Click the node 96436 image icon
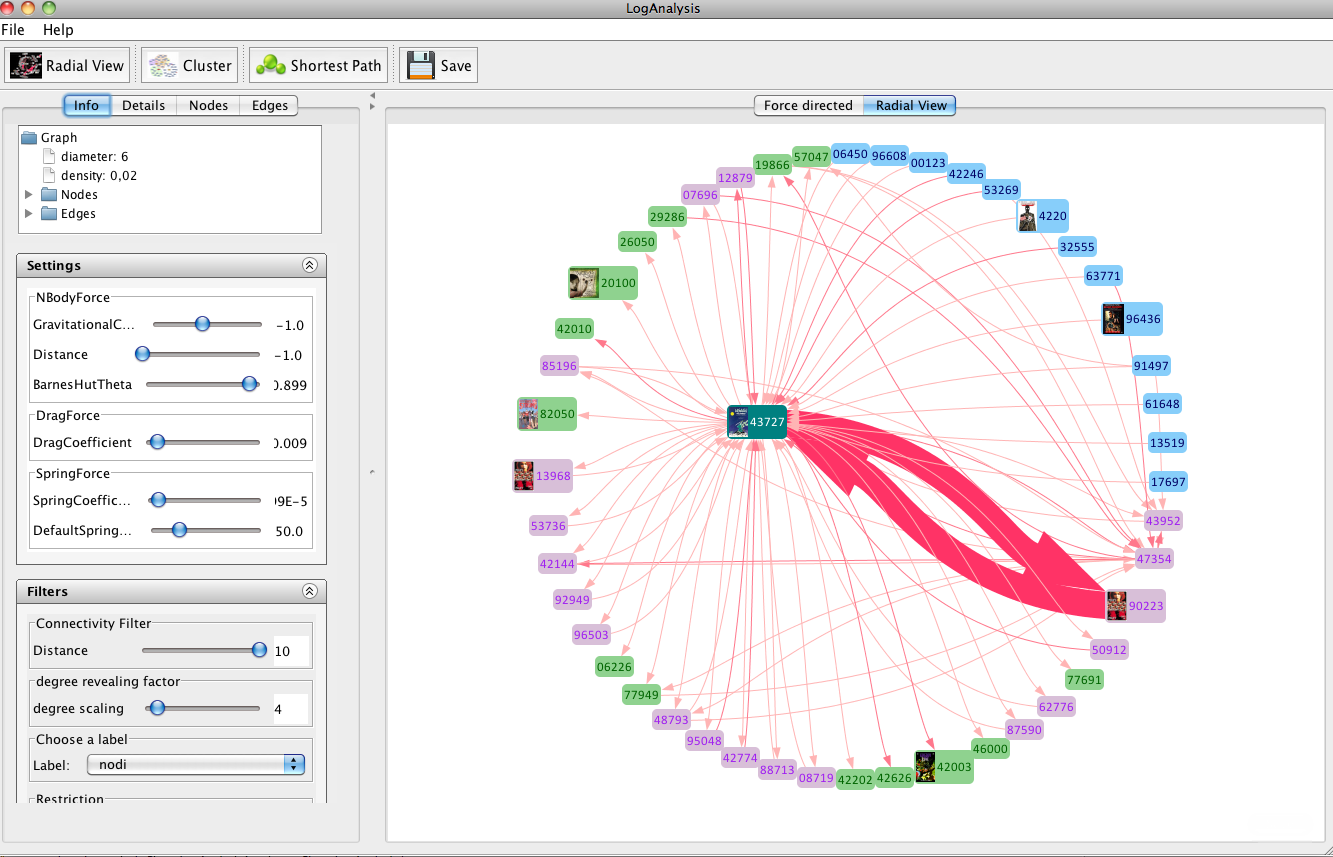 [1112, 319]
